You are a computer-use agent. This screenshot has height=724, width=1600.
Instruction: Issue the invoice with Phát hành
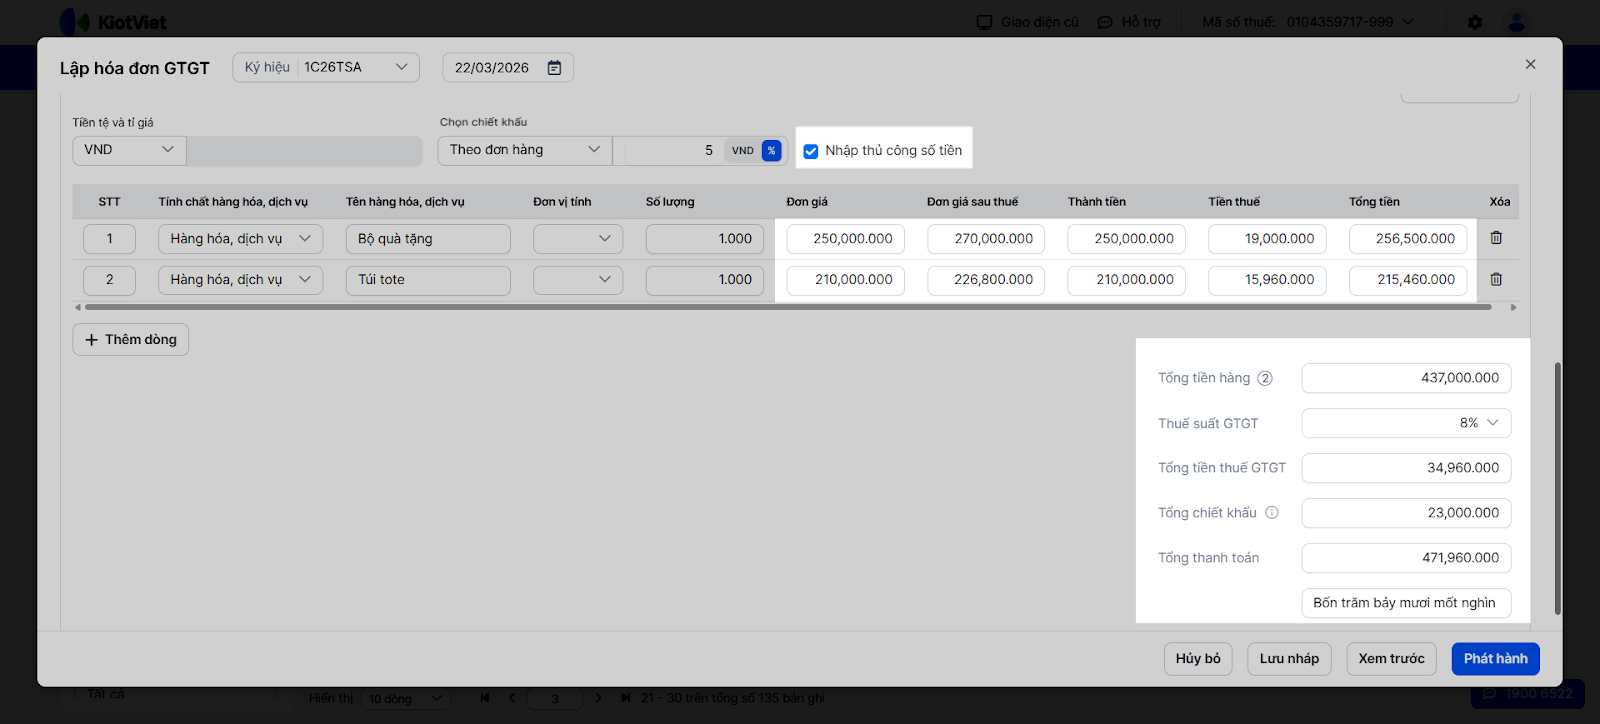click(x=1496, y=659)
